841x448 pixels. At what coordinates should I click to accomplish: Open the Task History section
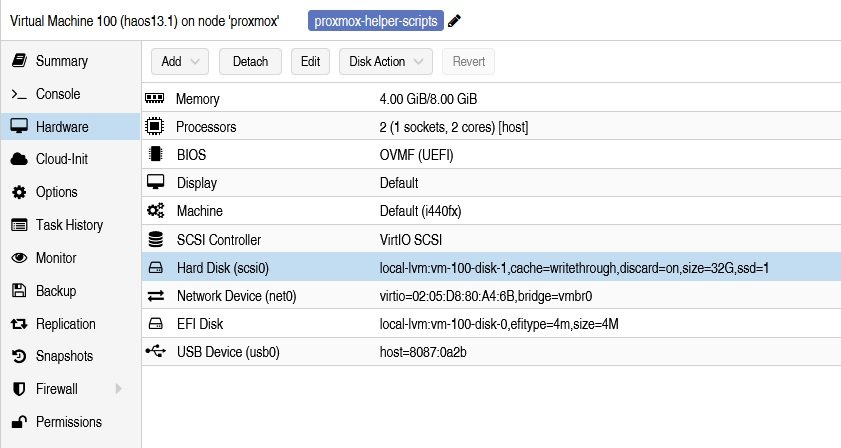tap(69, 225)
